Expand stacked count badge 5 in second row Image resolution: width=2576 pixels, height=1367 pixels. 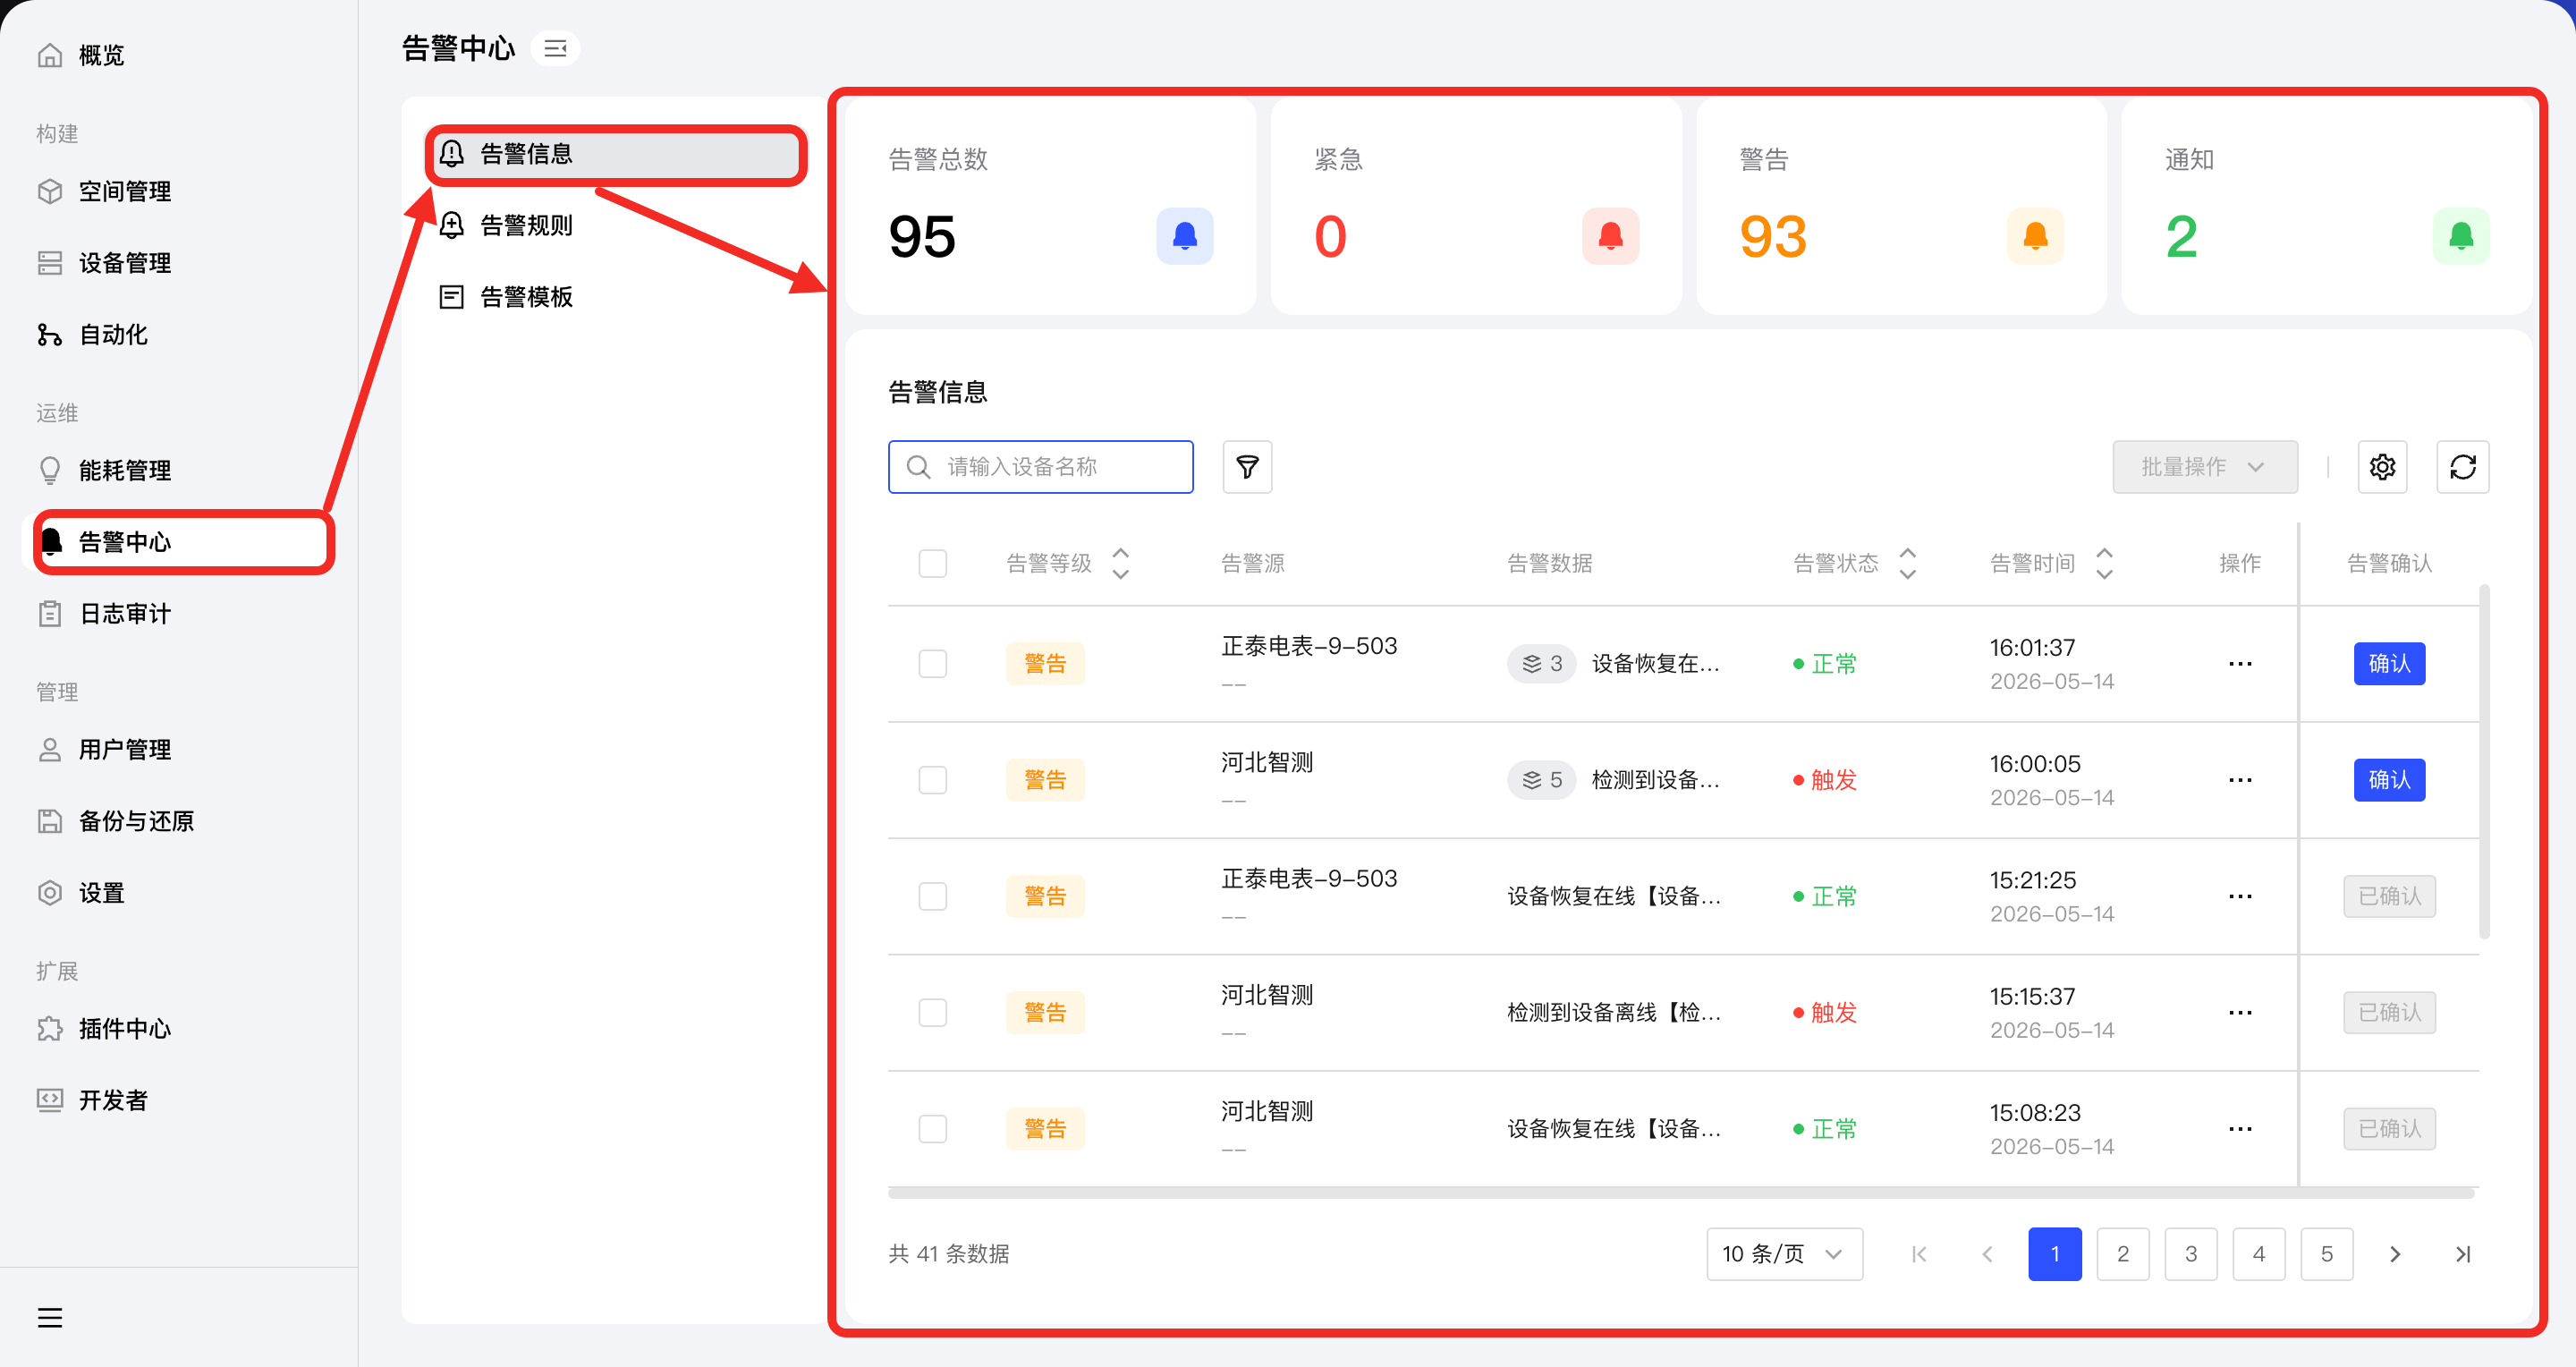click(1541, 780)
